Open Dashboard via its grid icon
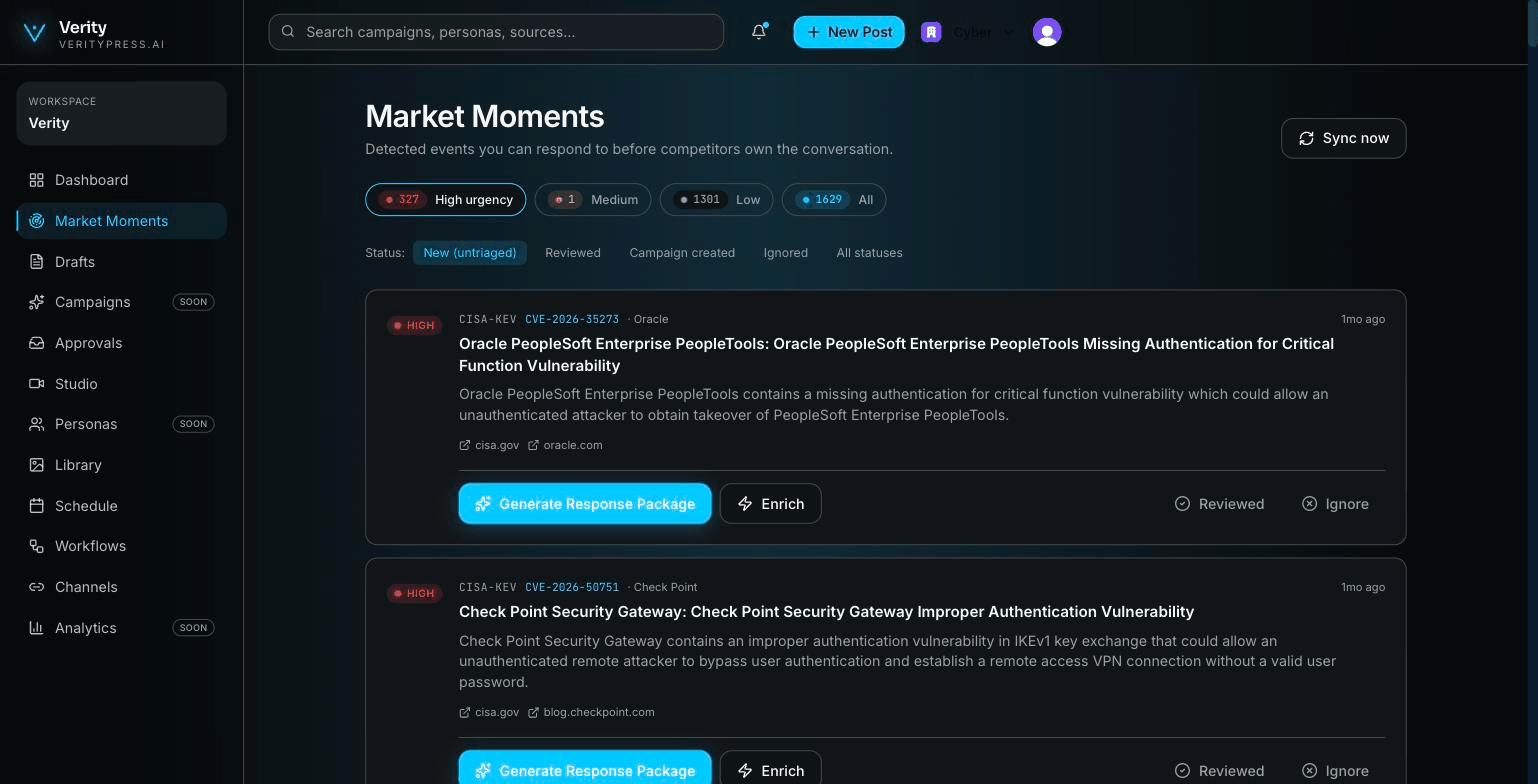Viewport: 1538px width, 784px height. click(x=37, y=180)
